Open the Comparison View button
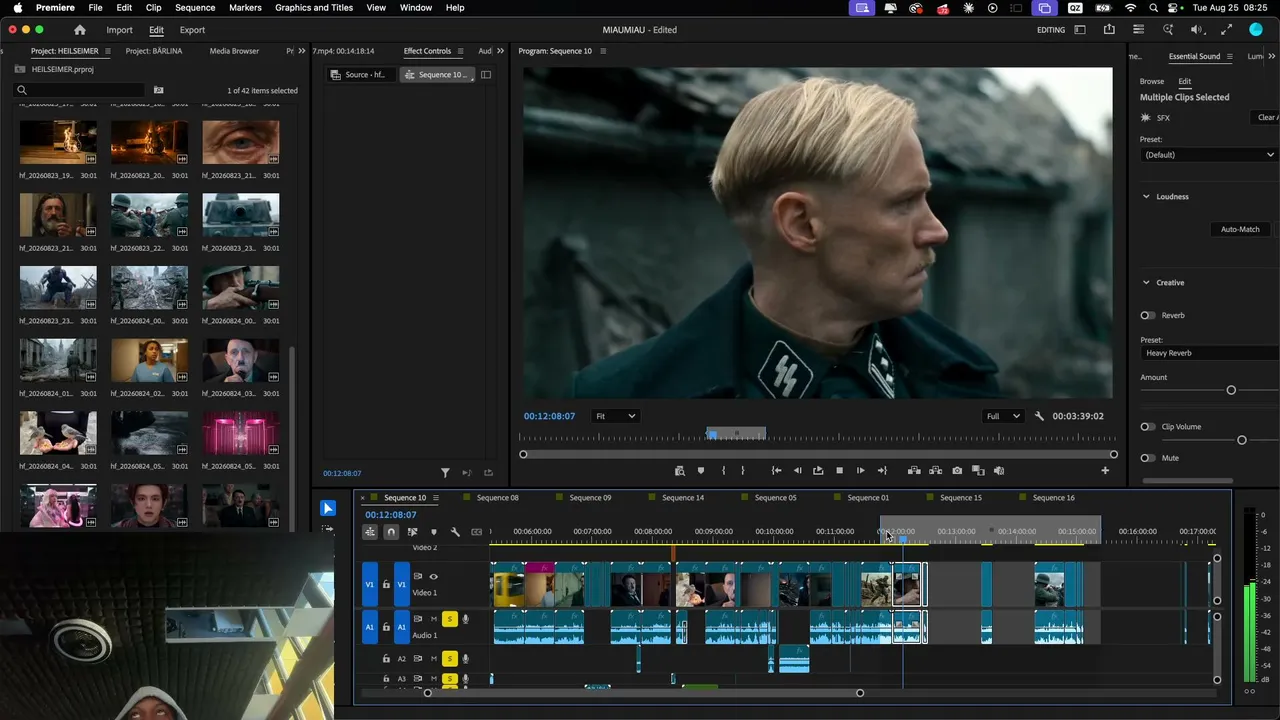 click(978, 470)
